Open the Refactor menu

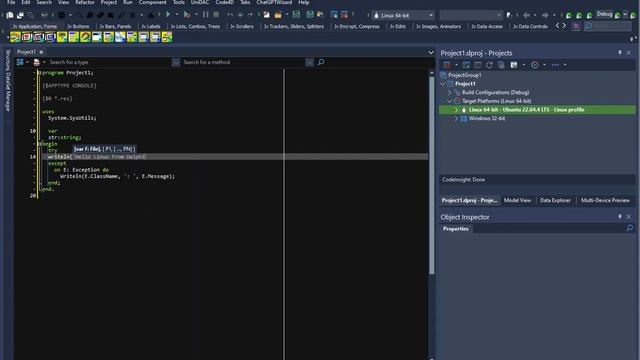(84, 2)
